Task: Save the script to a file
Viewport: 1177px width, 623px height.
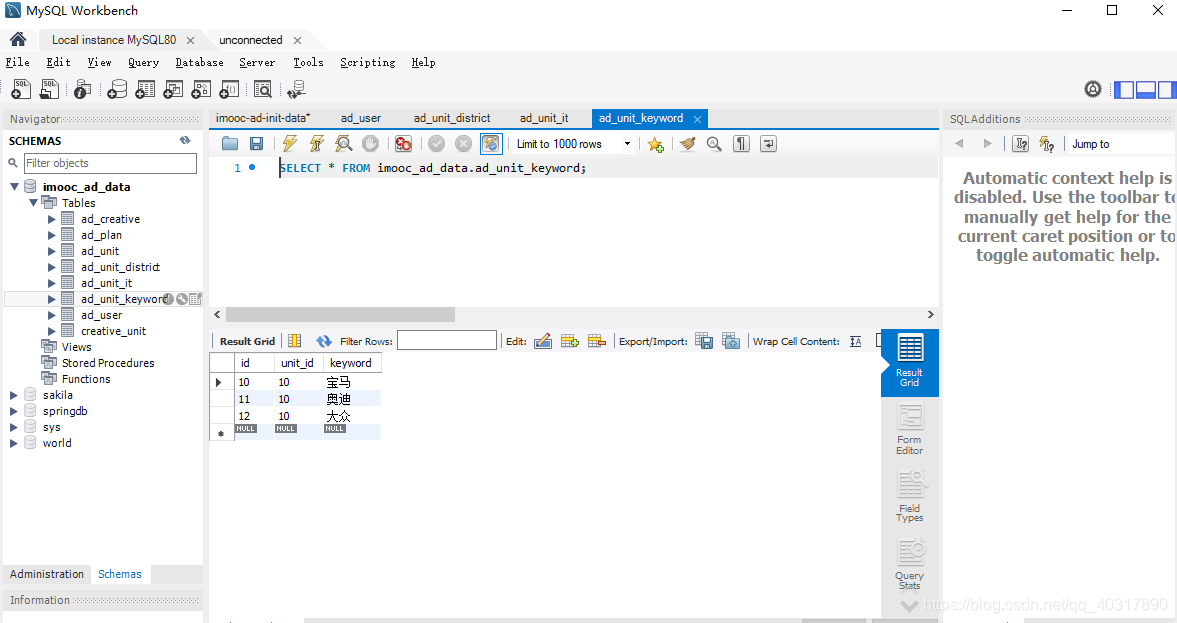Action: click(x=257, y=143)
